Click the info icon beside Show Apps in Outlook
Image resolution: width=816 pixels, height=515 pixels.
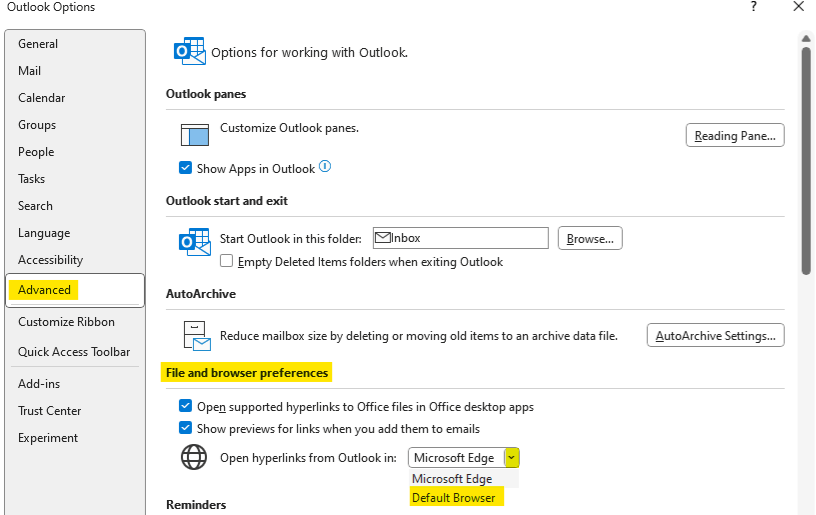coord(325,168)
